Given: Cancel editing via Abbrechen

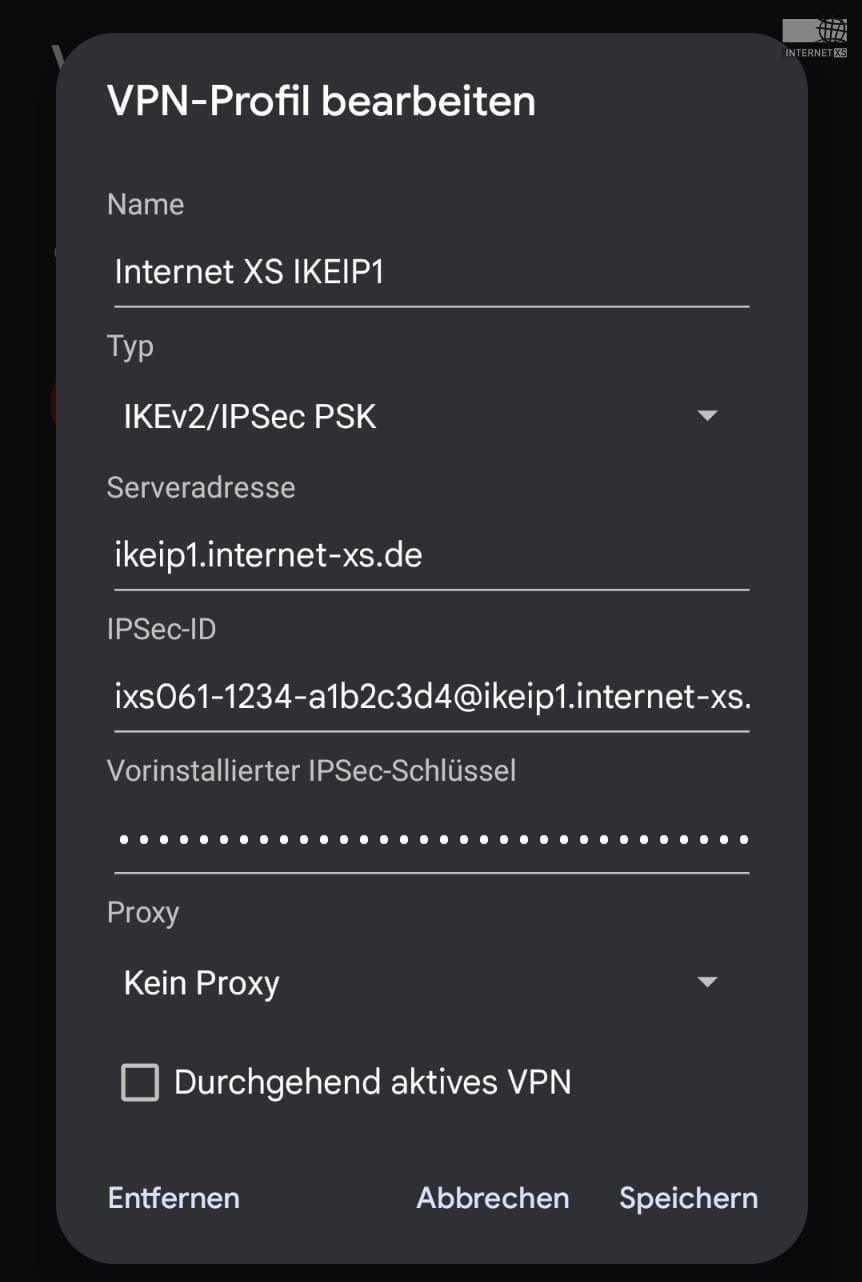Looking at the screenshot, I should (x=493, y=1198).
